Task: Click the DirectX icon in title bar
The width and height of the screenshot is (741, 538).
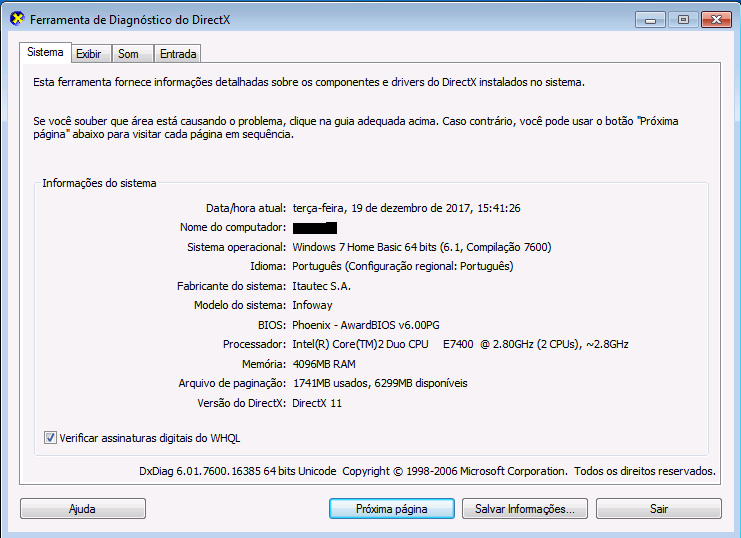Action: point(17,19)
